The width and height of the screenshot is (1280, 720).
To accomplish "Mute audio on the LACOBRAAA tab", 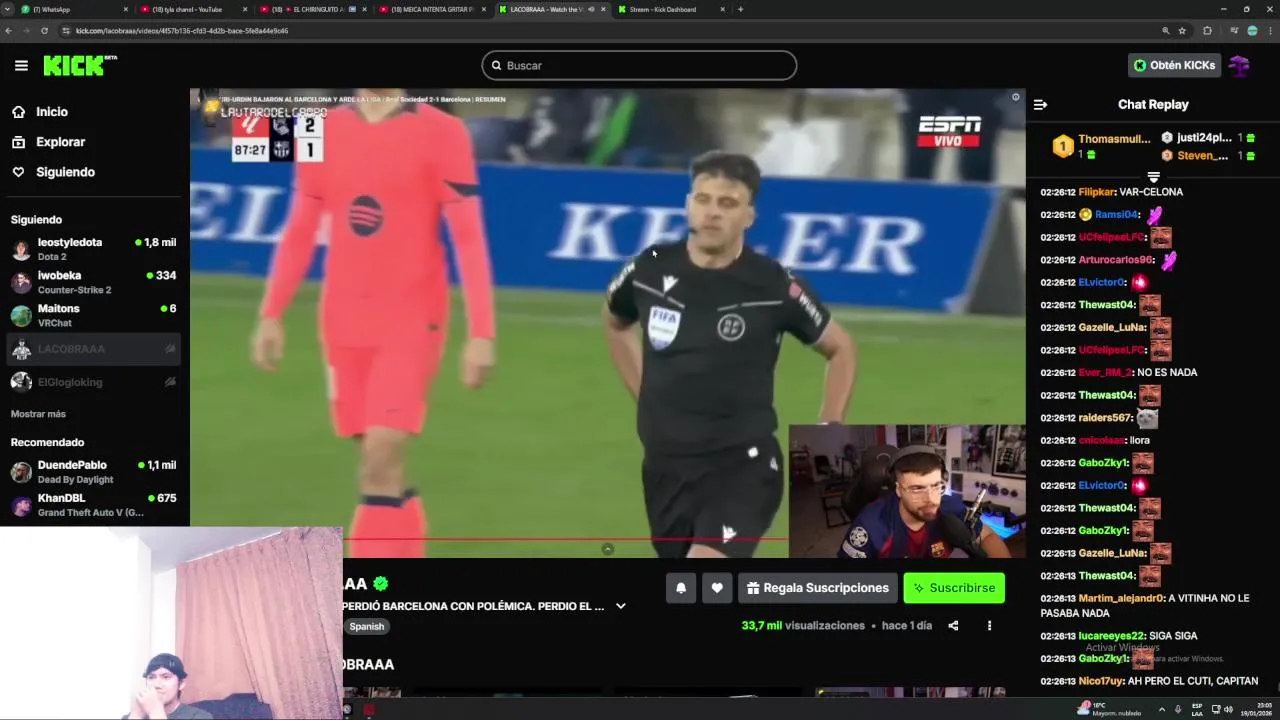I will (591, 9).
